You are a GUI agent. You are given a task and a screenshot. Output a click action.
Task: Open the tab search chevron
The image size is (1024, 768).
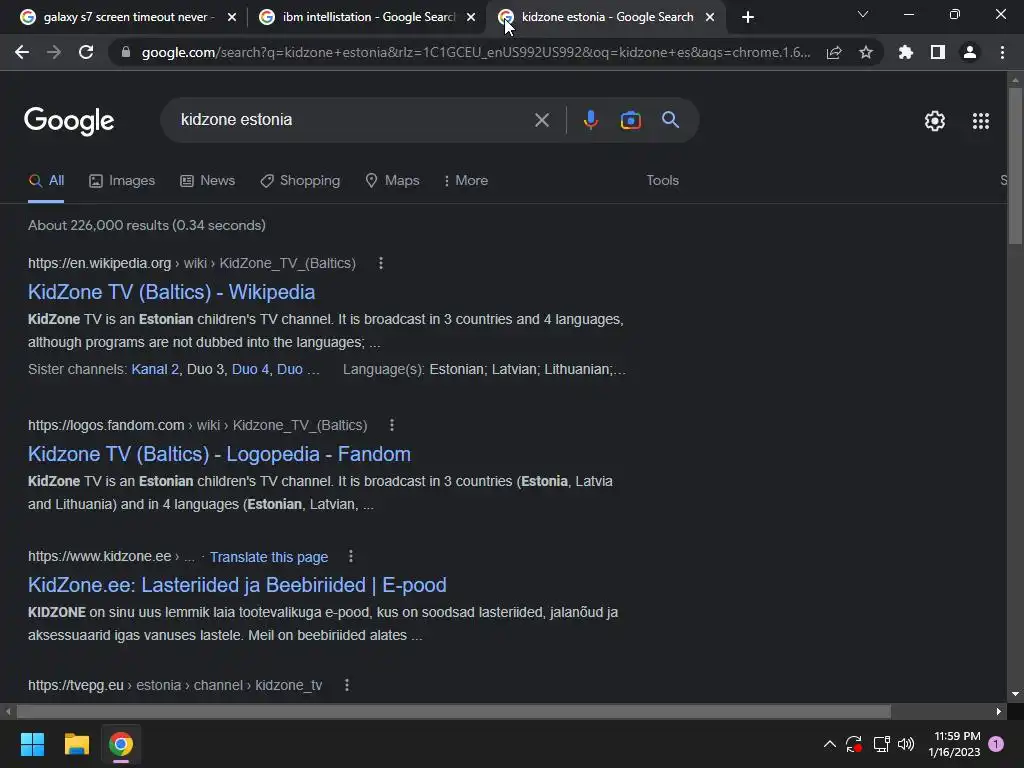[x=863, y=14]
